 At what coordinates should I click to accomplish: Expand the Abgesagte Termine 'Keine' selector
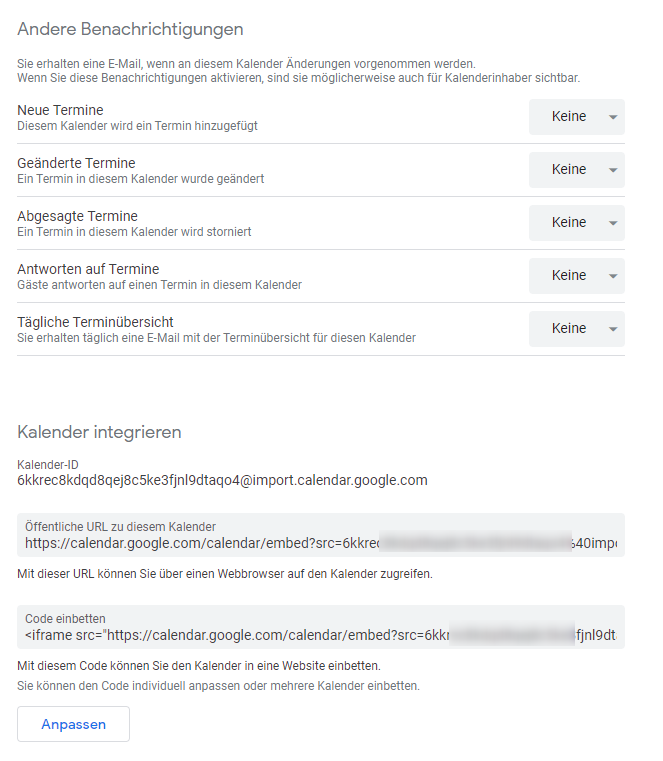coord(570,223)
